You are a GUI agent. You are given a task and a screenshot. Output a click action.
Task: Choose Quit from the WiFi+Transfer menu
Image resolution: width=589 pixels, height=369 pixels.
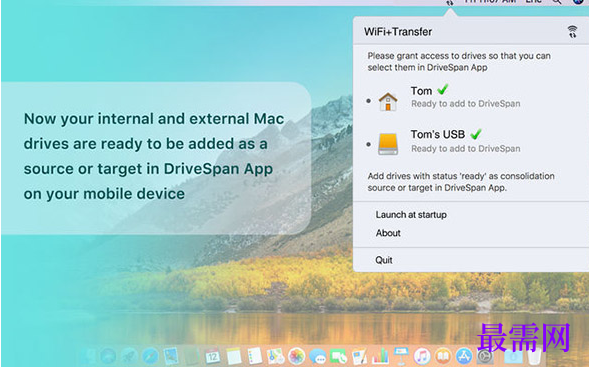click(x=384, y=260)
